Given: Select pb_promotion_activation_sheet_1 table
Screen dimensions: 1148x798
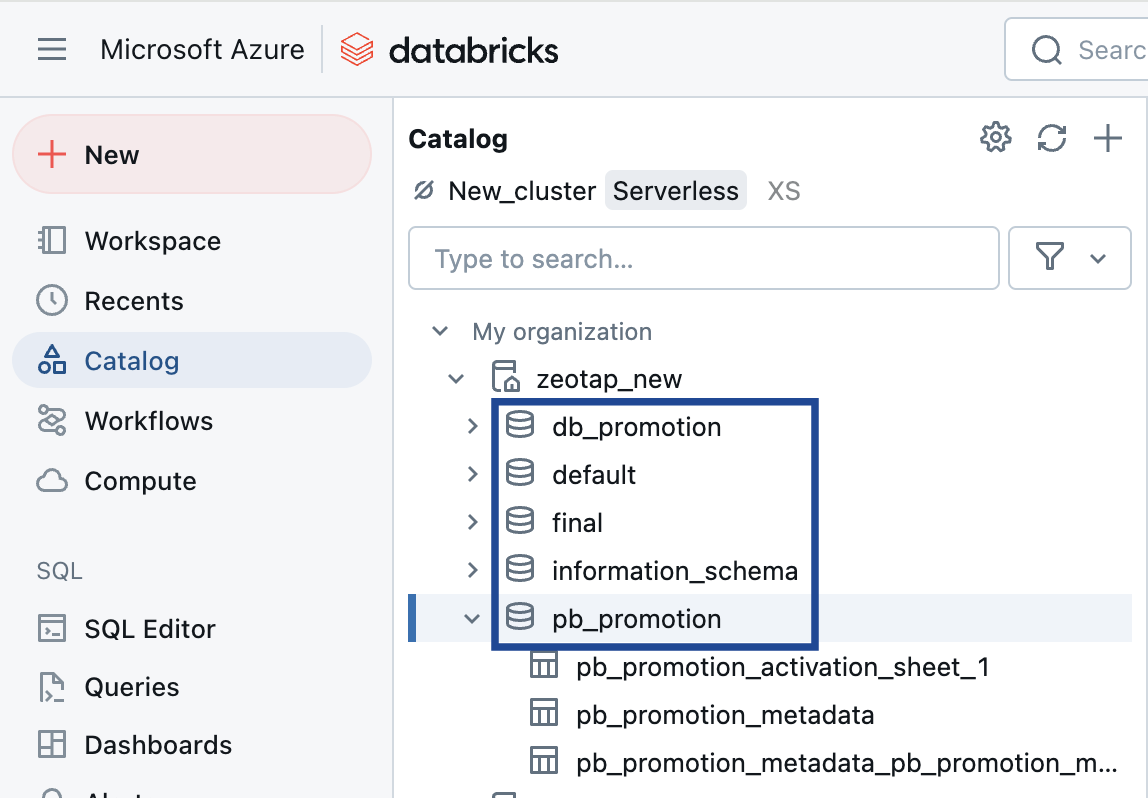Looking at the screenshot, I should point(782,667).
